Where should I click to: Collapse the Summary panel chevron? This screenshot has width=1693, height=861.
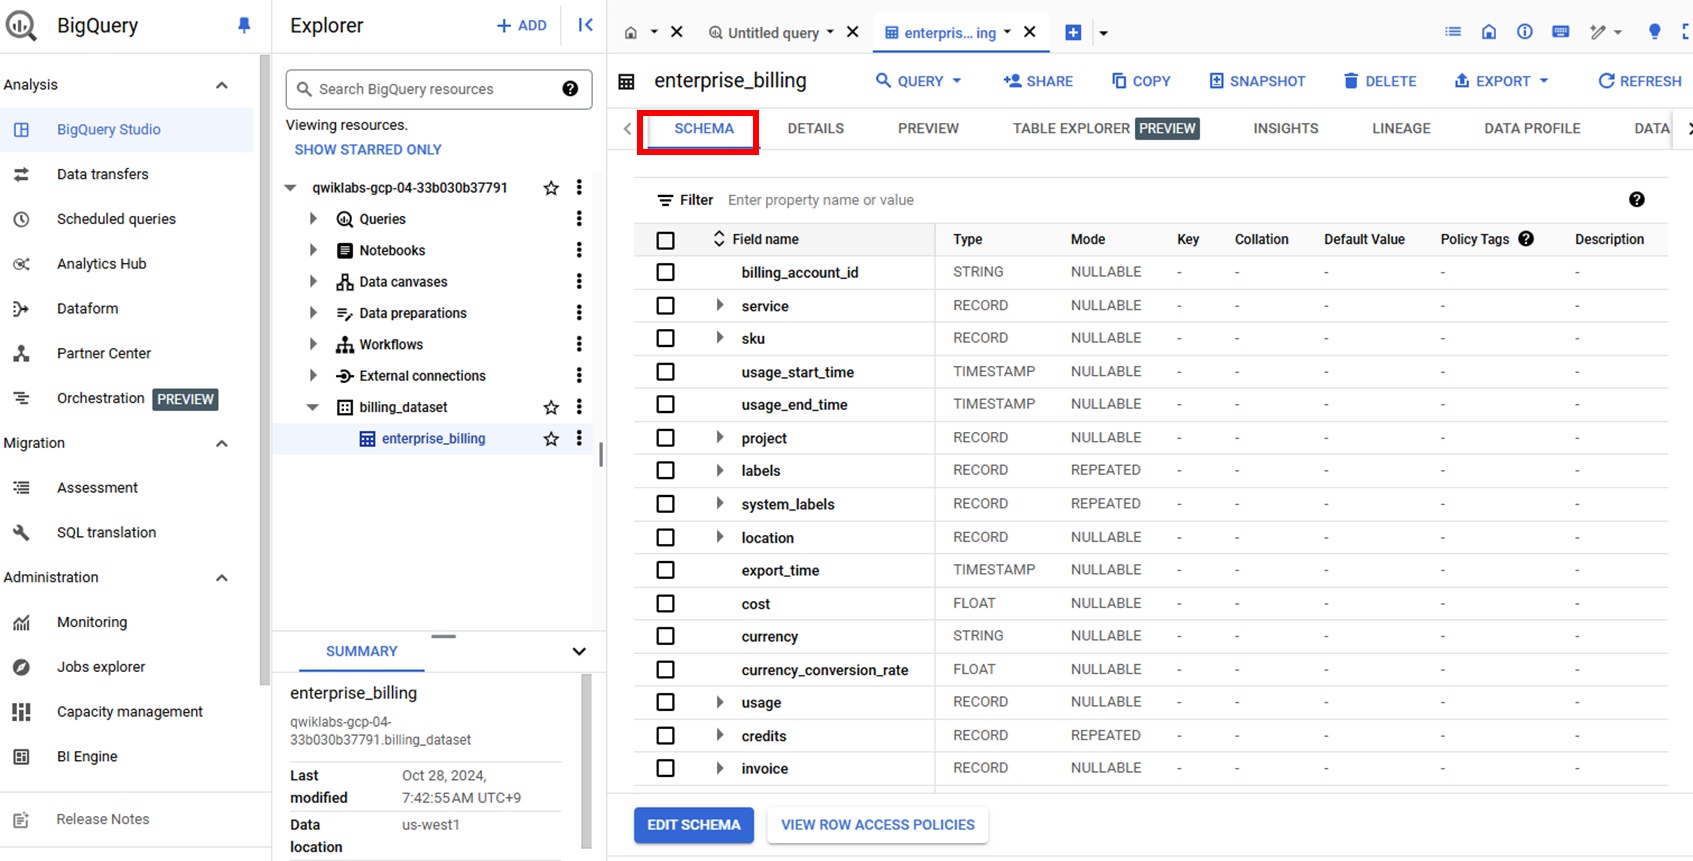tap(579, 651)
